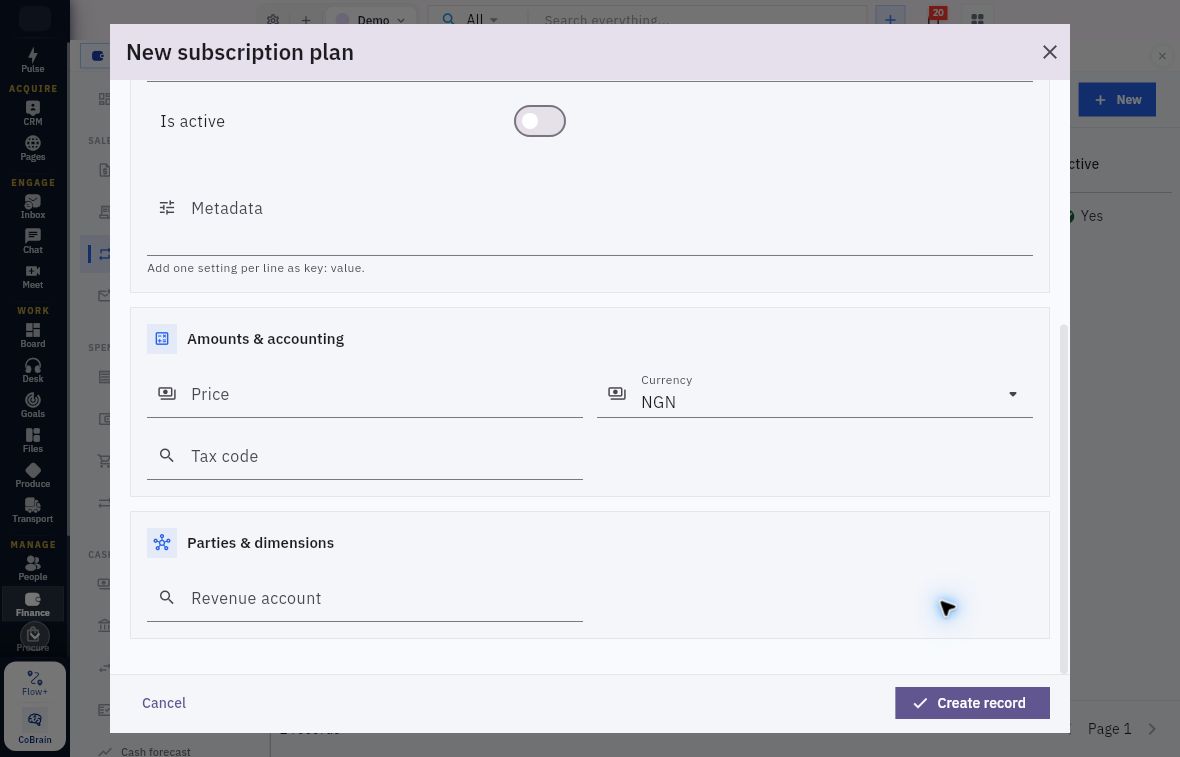Open Flow+ in the sidebar
The image size is (1180, 757).
pyautogui.click(x=35, y=683)
